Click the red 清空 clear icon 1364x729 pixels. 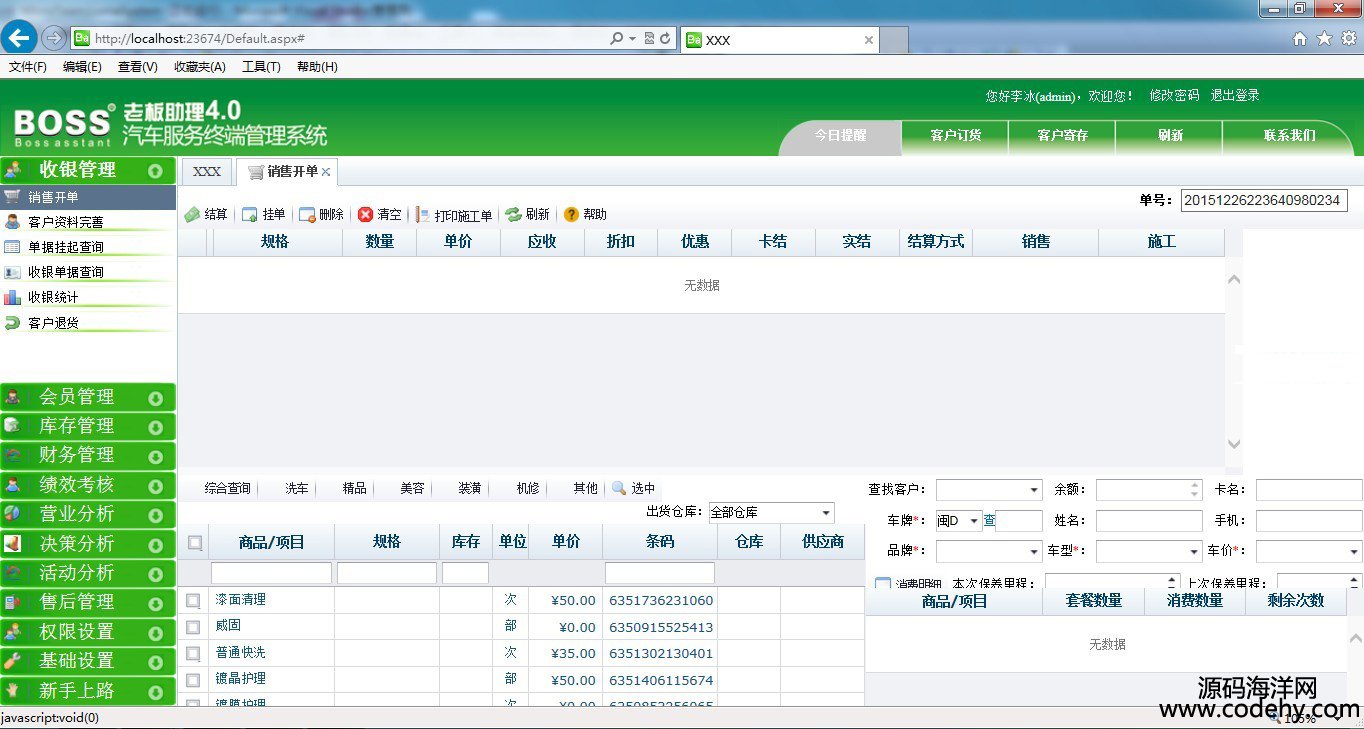point(366,214)
